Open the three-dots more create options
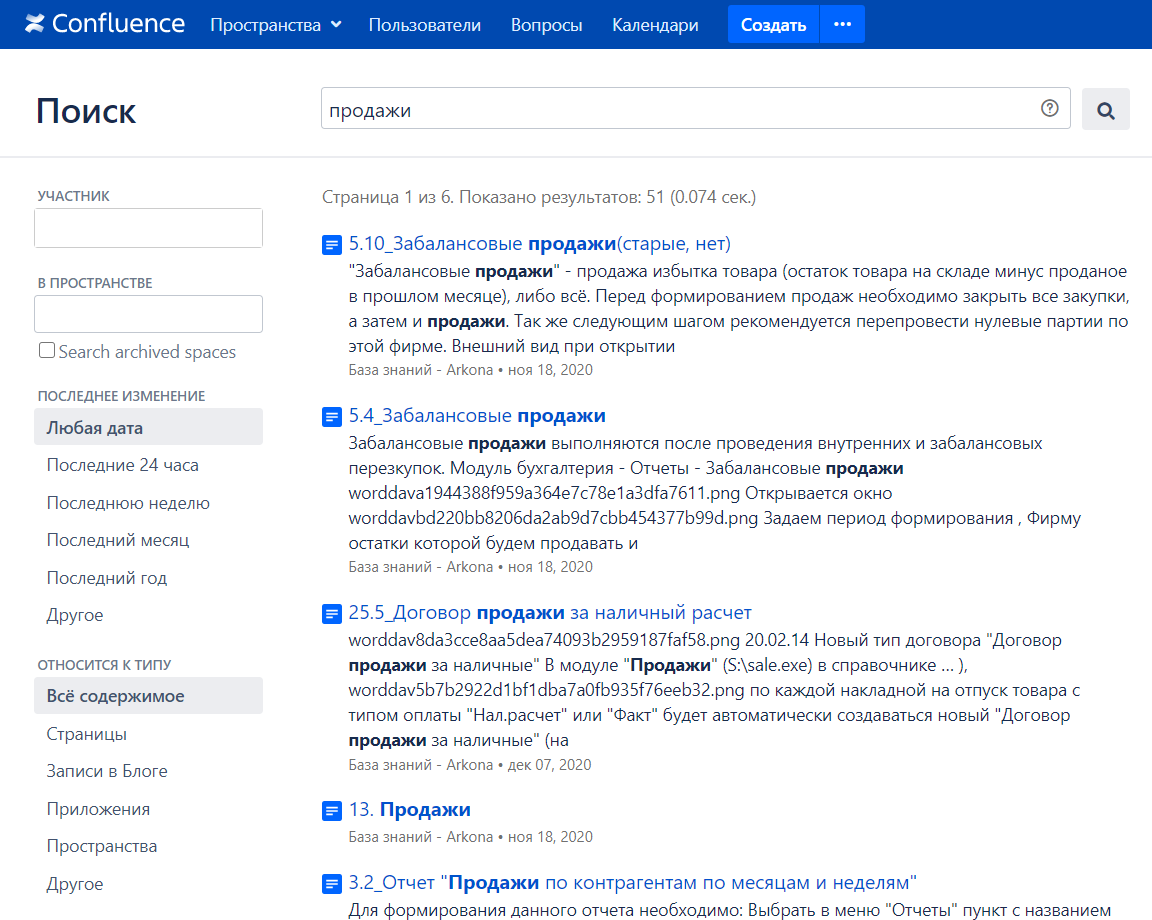Screen dimensions: 1152x920 pyautogui.click(x=842, y=24)
